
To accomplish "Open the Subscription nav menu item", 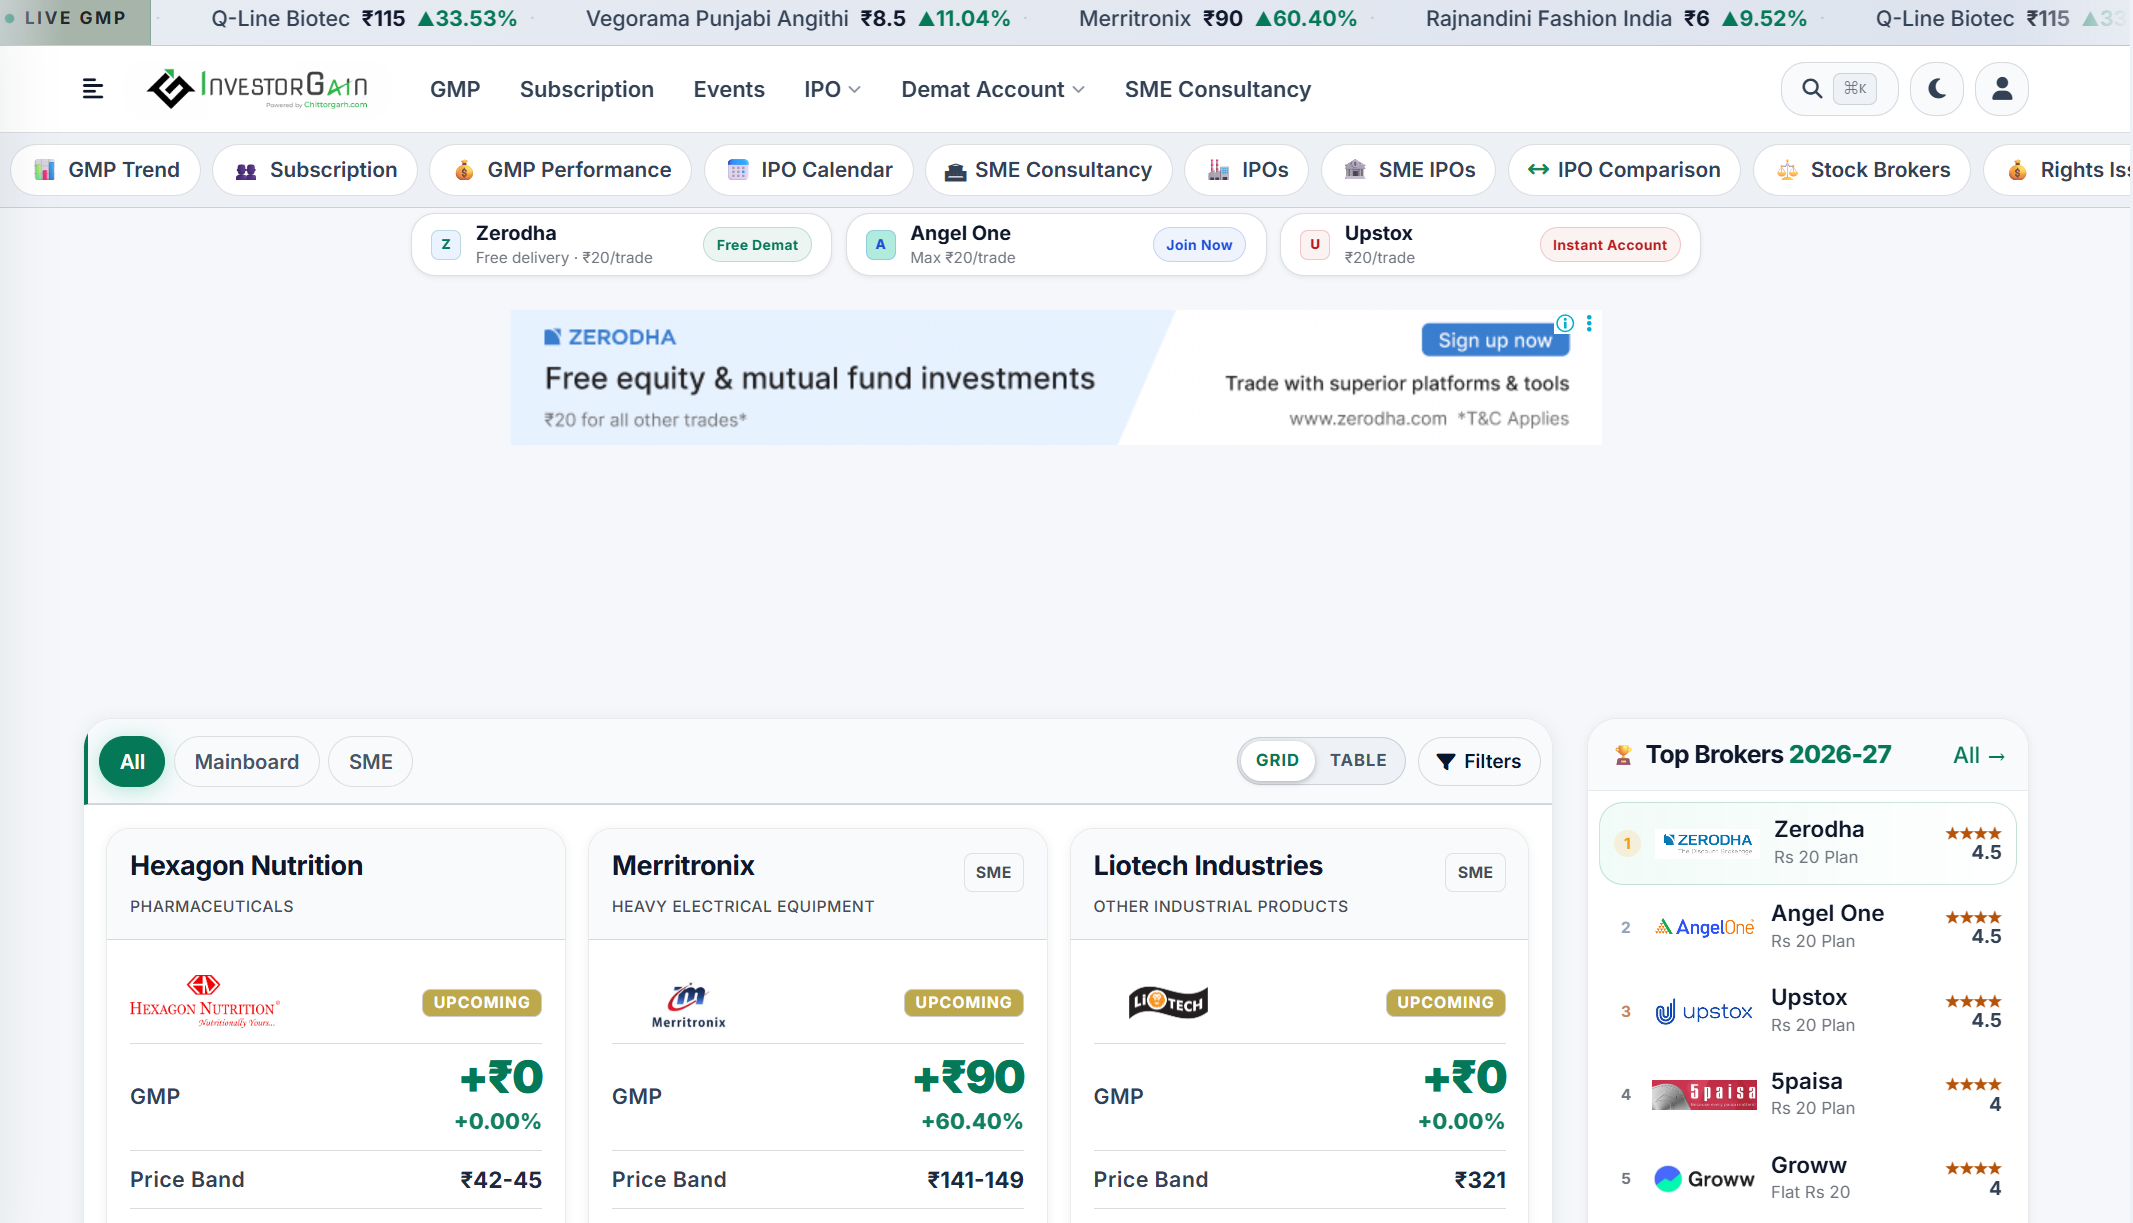I will click(x=587, y=89).
